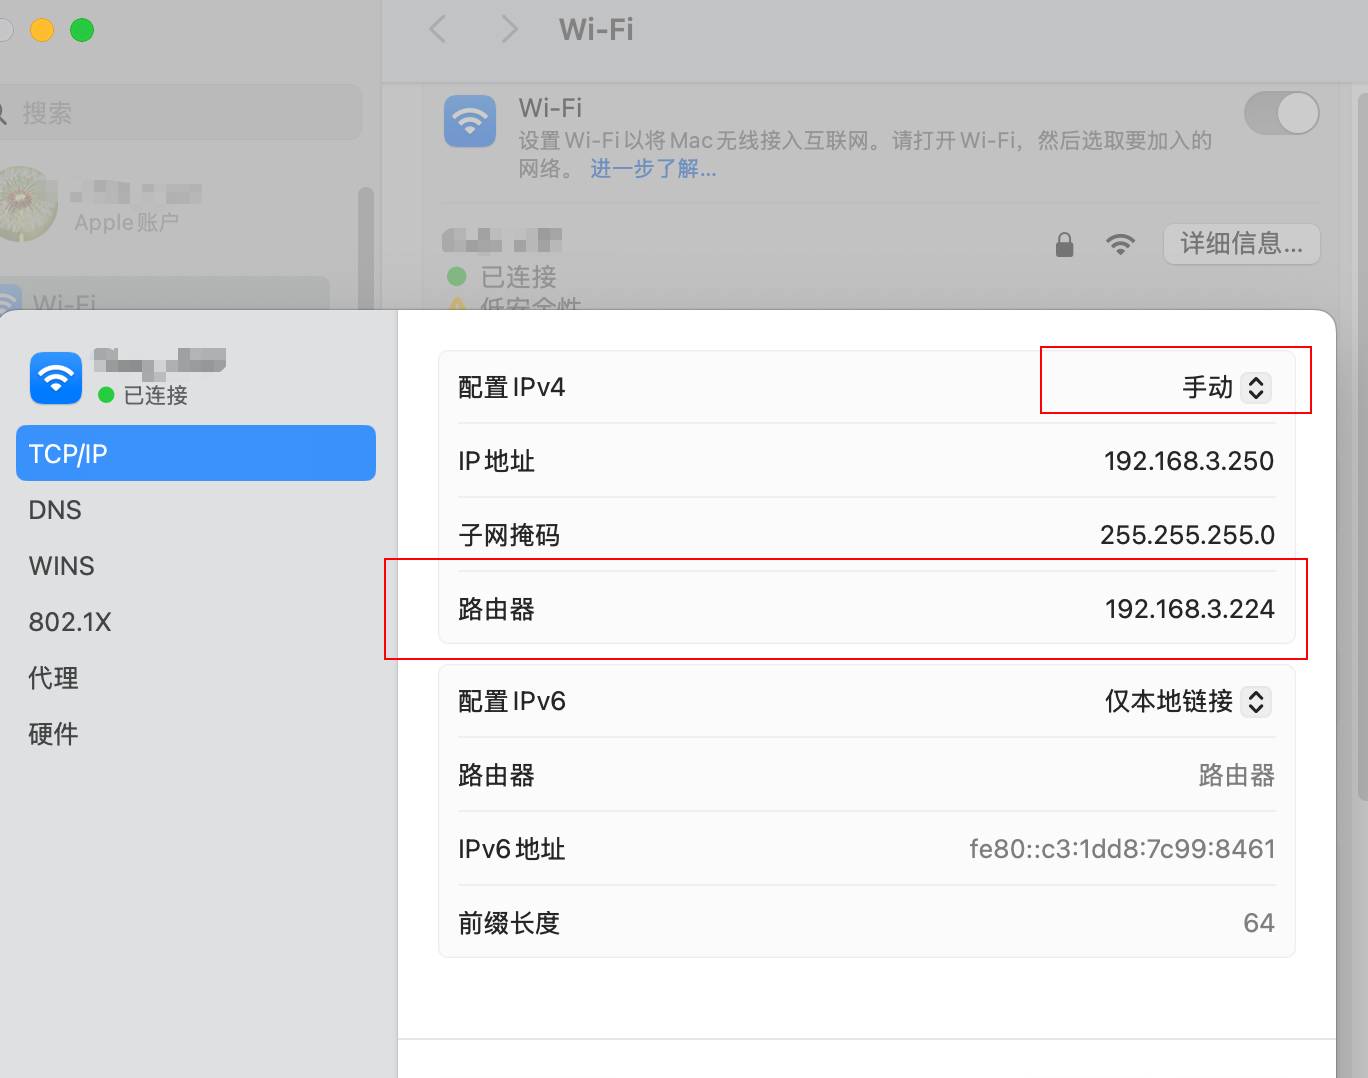Open the 配置 IPv6 仅本地链接 dropdown
Screen dimensions: 1368x1078
[1186, 701]
